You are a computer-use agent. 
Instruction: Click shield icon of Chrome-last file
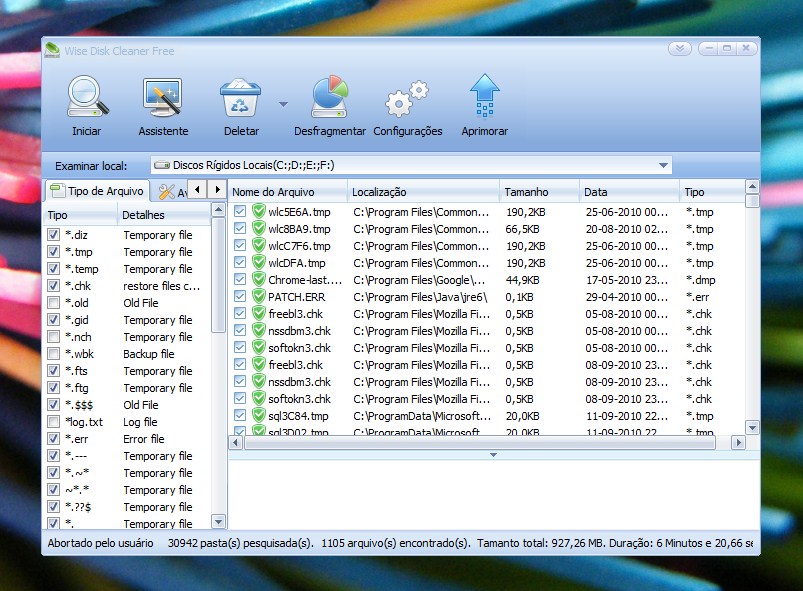click(x=259, y=280)
